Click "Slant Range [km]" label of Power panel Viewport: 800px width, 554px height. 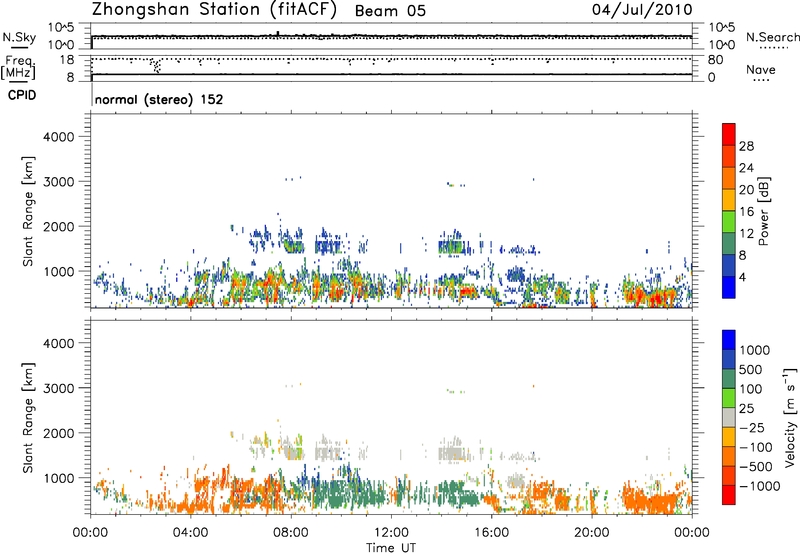coord(28,211)
